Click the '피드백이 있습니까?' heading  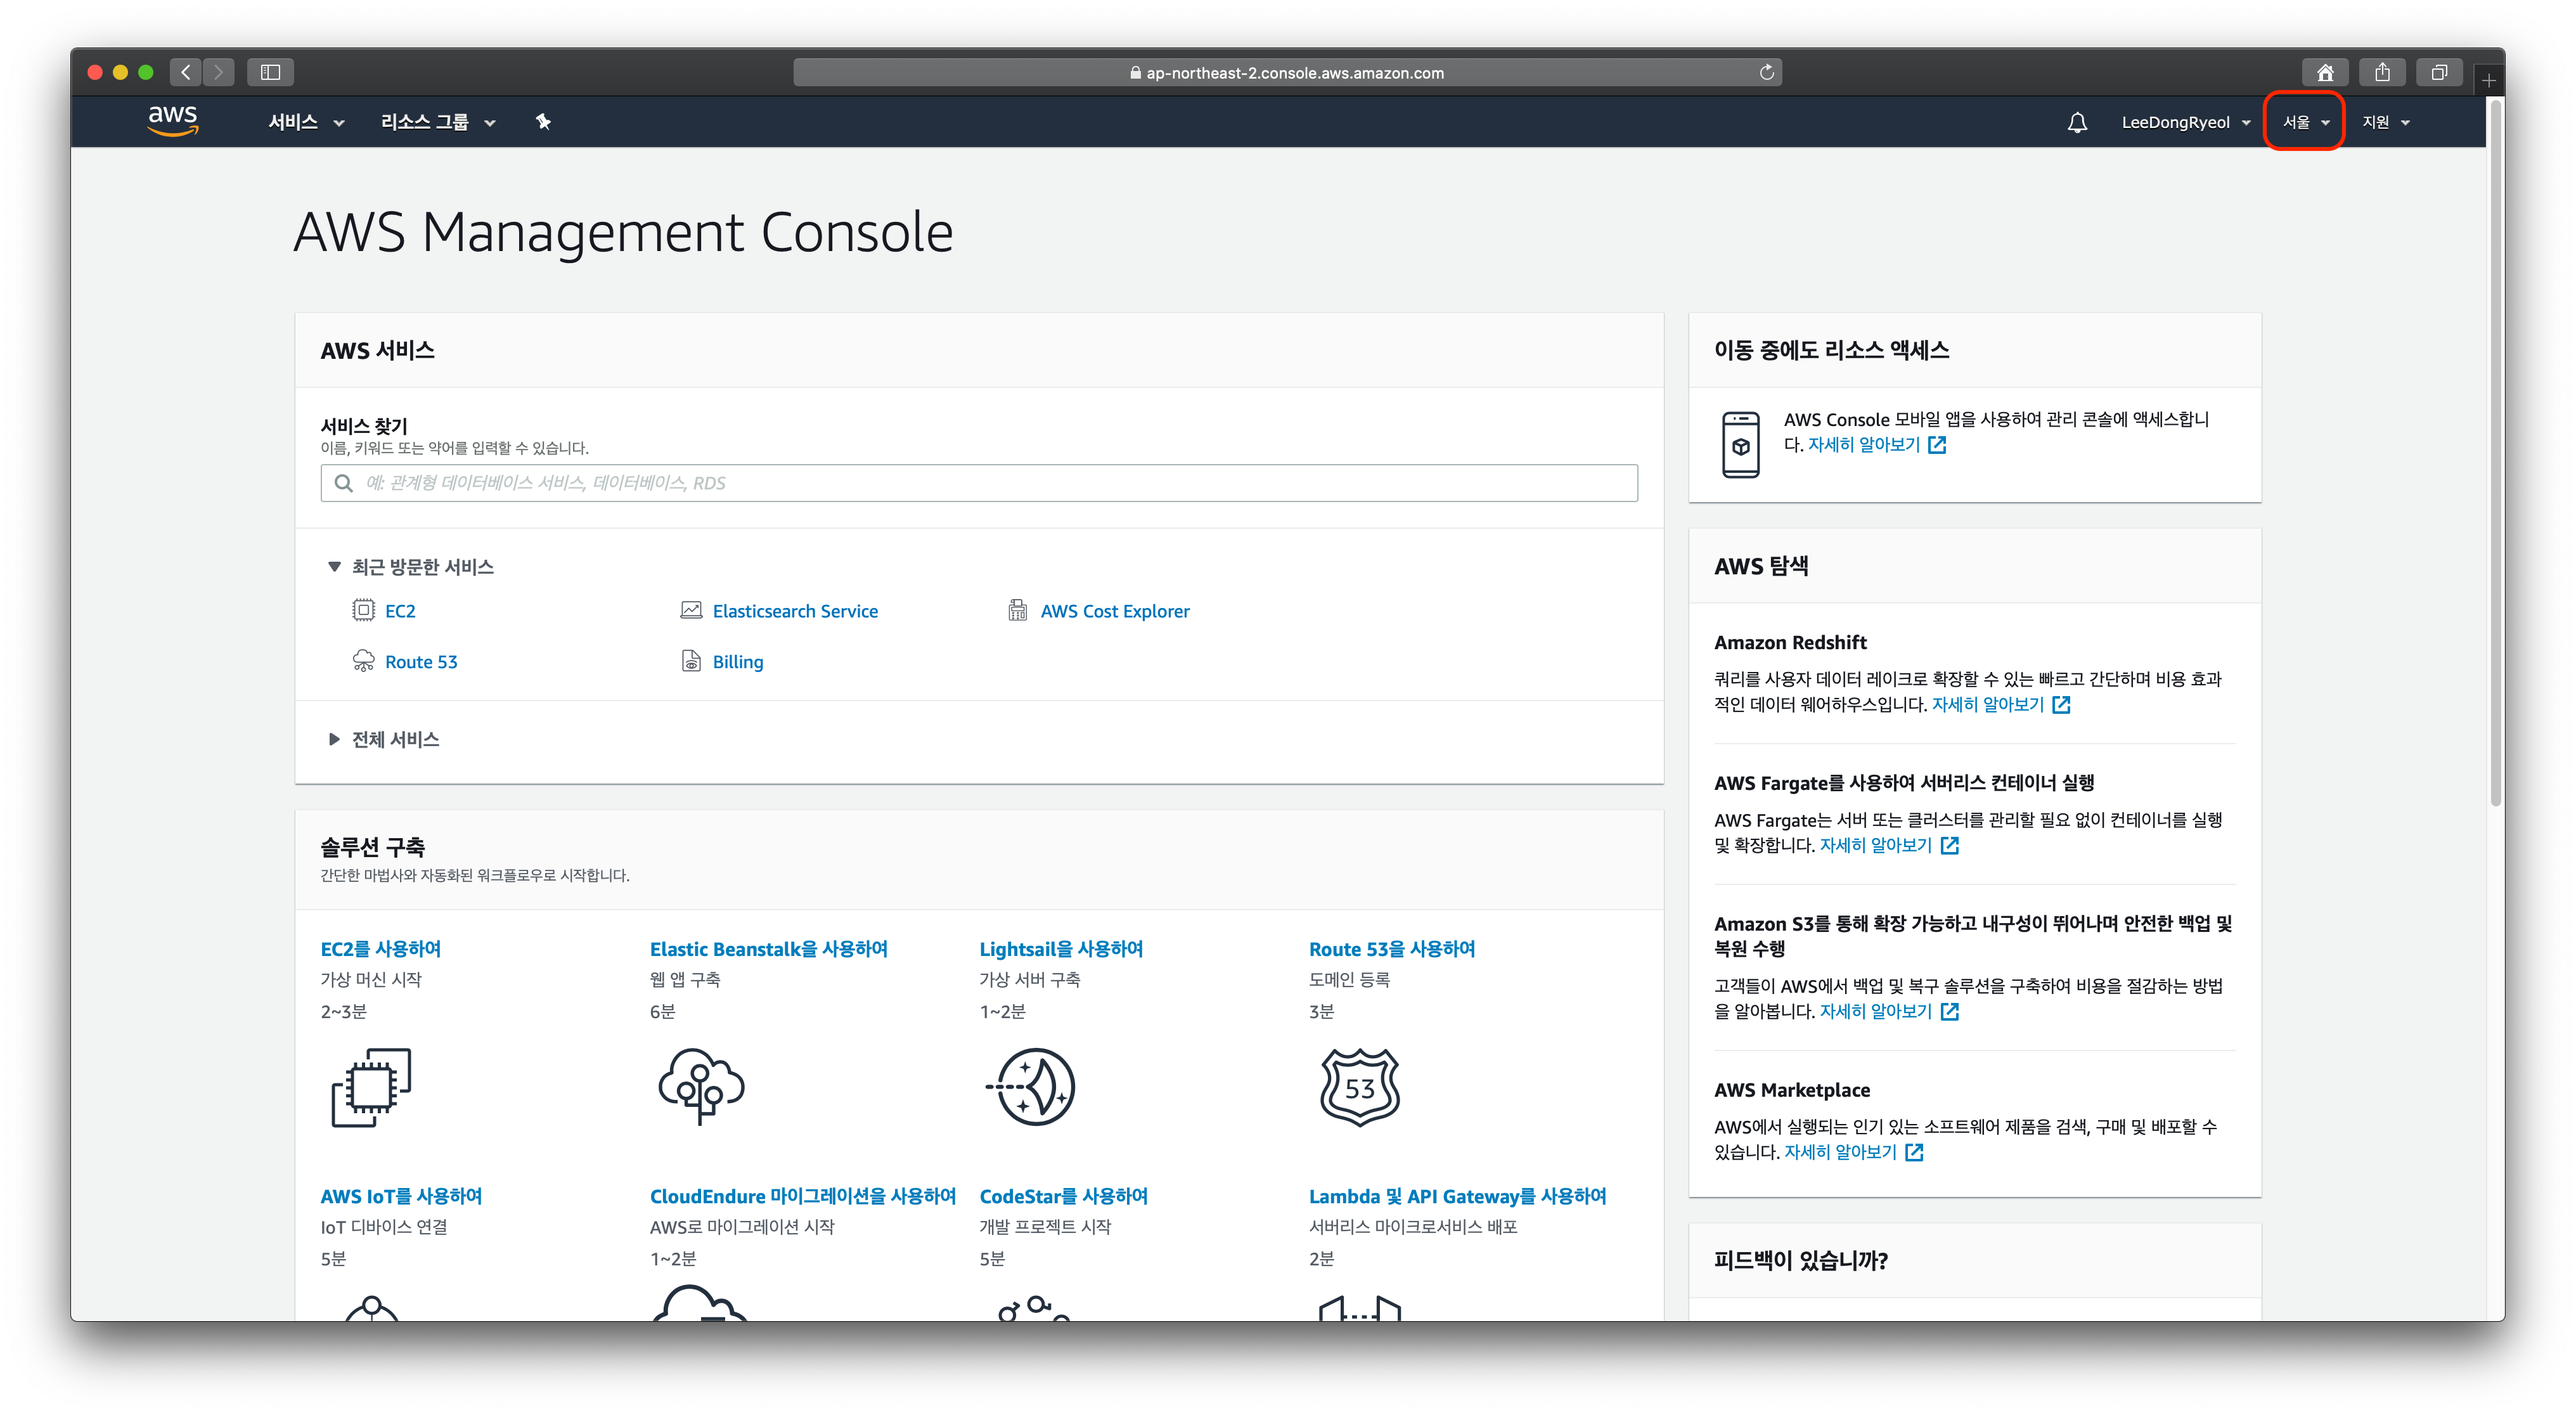coord(1801,1260)
